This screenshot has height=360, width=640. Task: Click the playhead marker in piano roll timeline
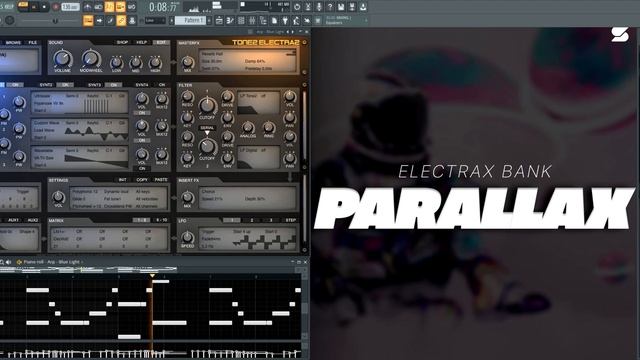click(x=152, y=276)
